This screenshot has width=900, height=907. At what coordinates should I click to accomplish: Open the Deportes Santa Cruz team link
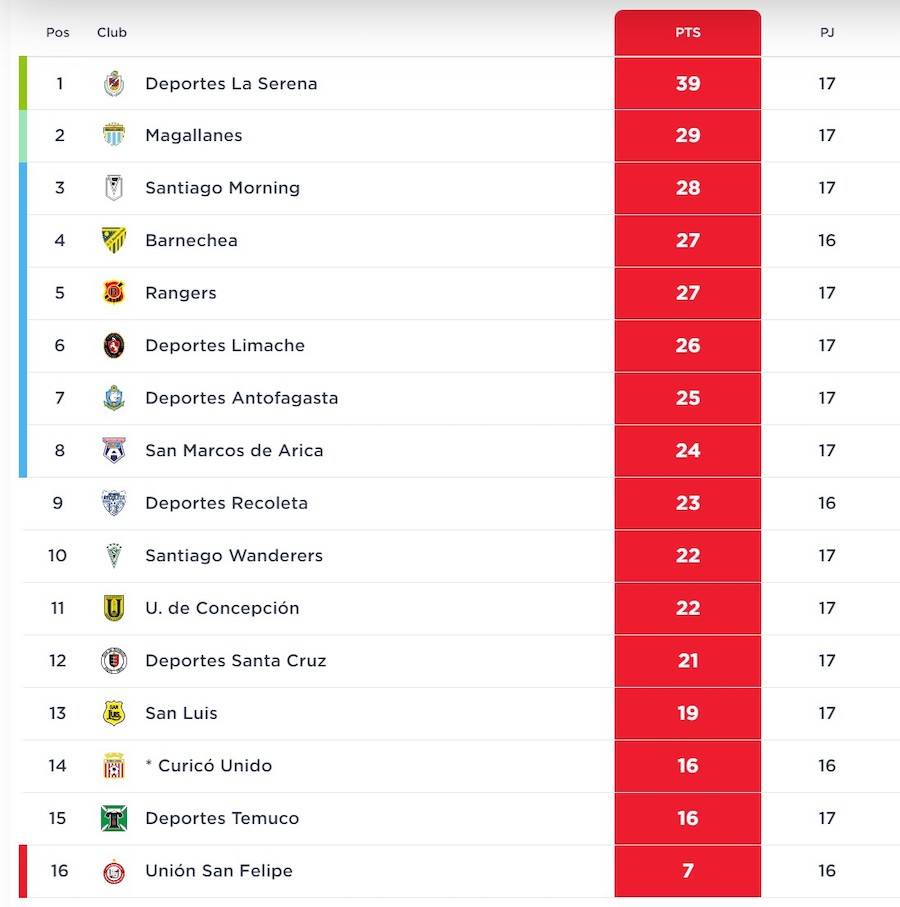point(235,660)
